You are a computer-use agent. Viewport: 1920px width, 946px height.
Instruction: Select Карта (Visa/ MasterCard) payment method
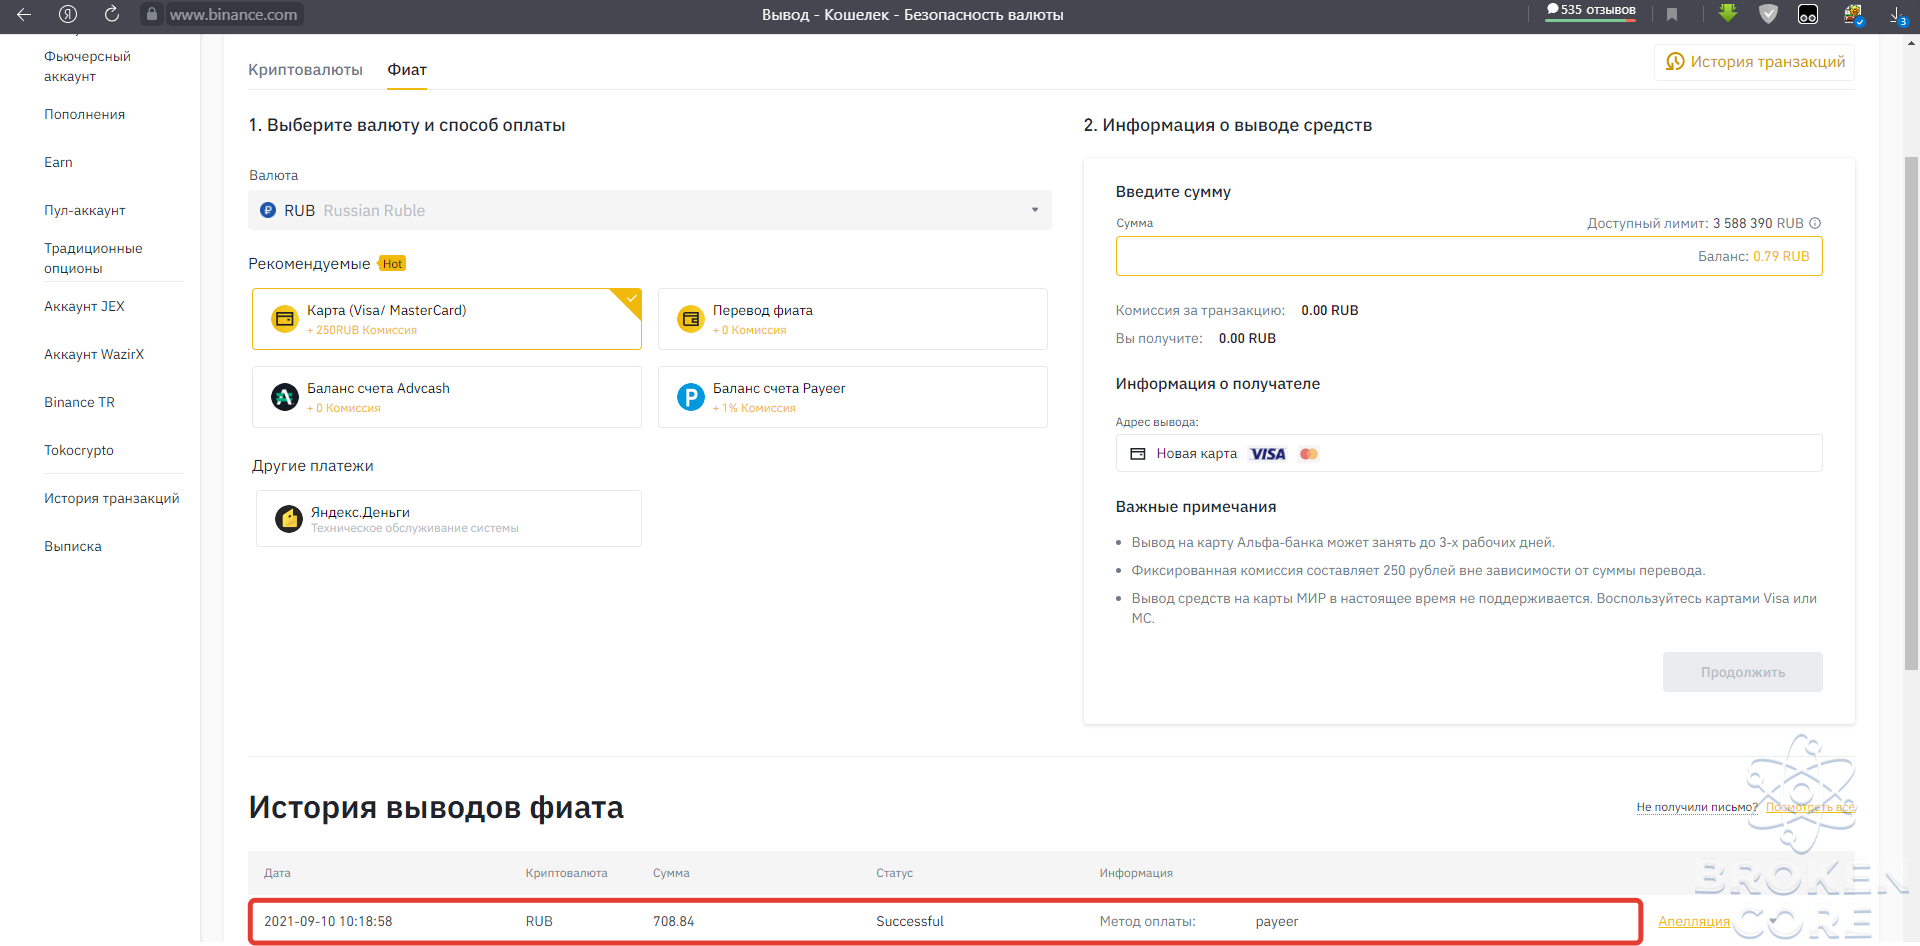pyautogui.click(x=447, y=319)
